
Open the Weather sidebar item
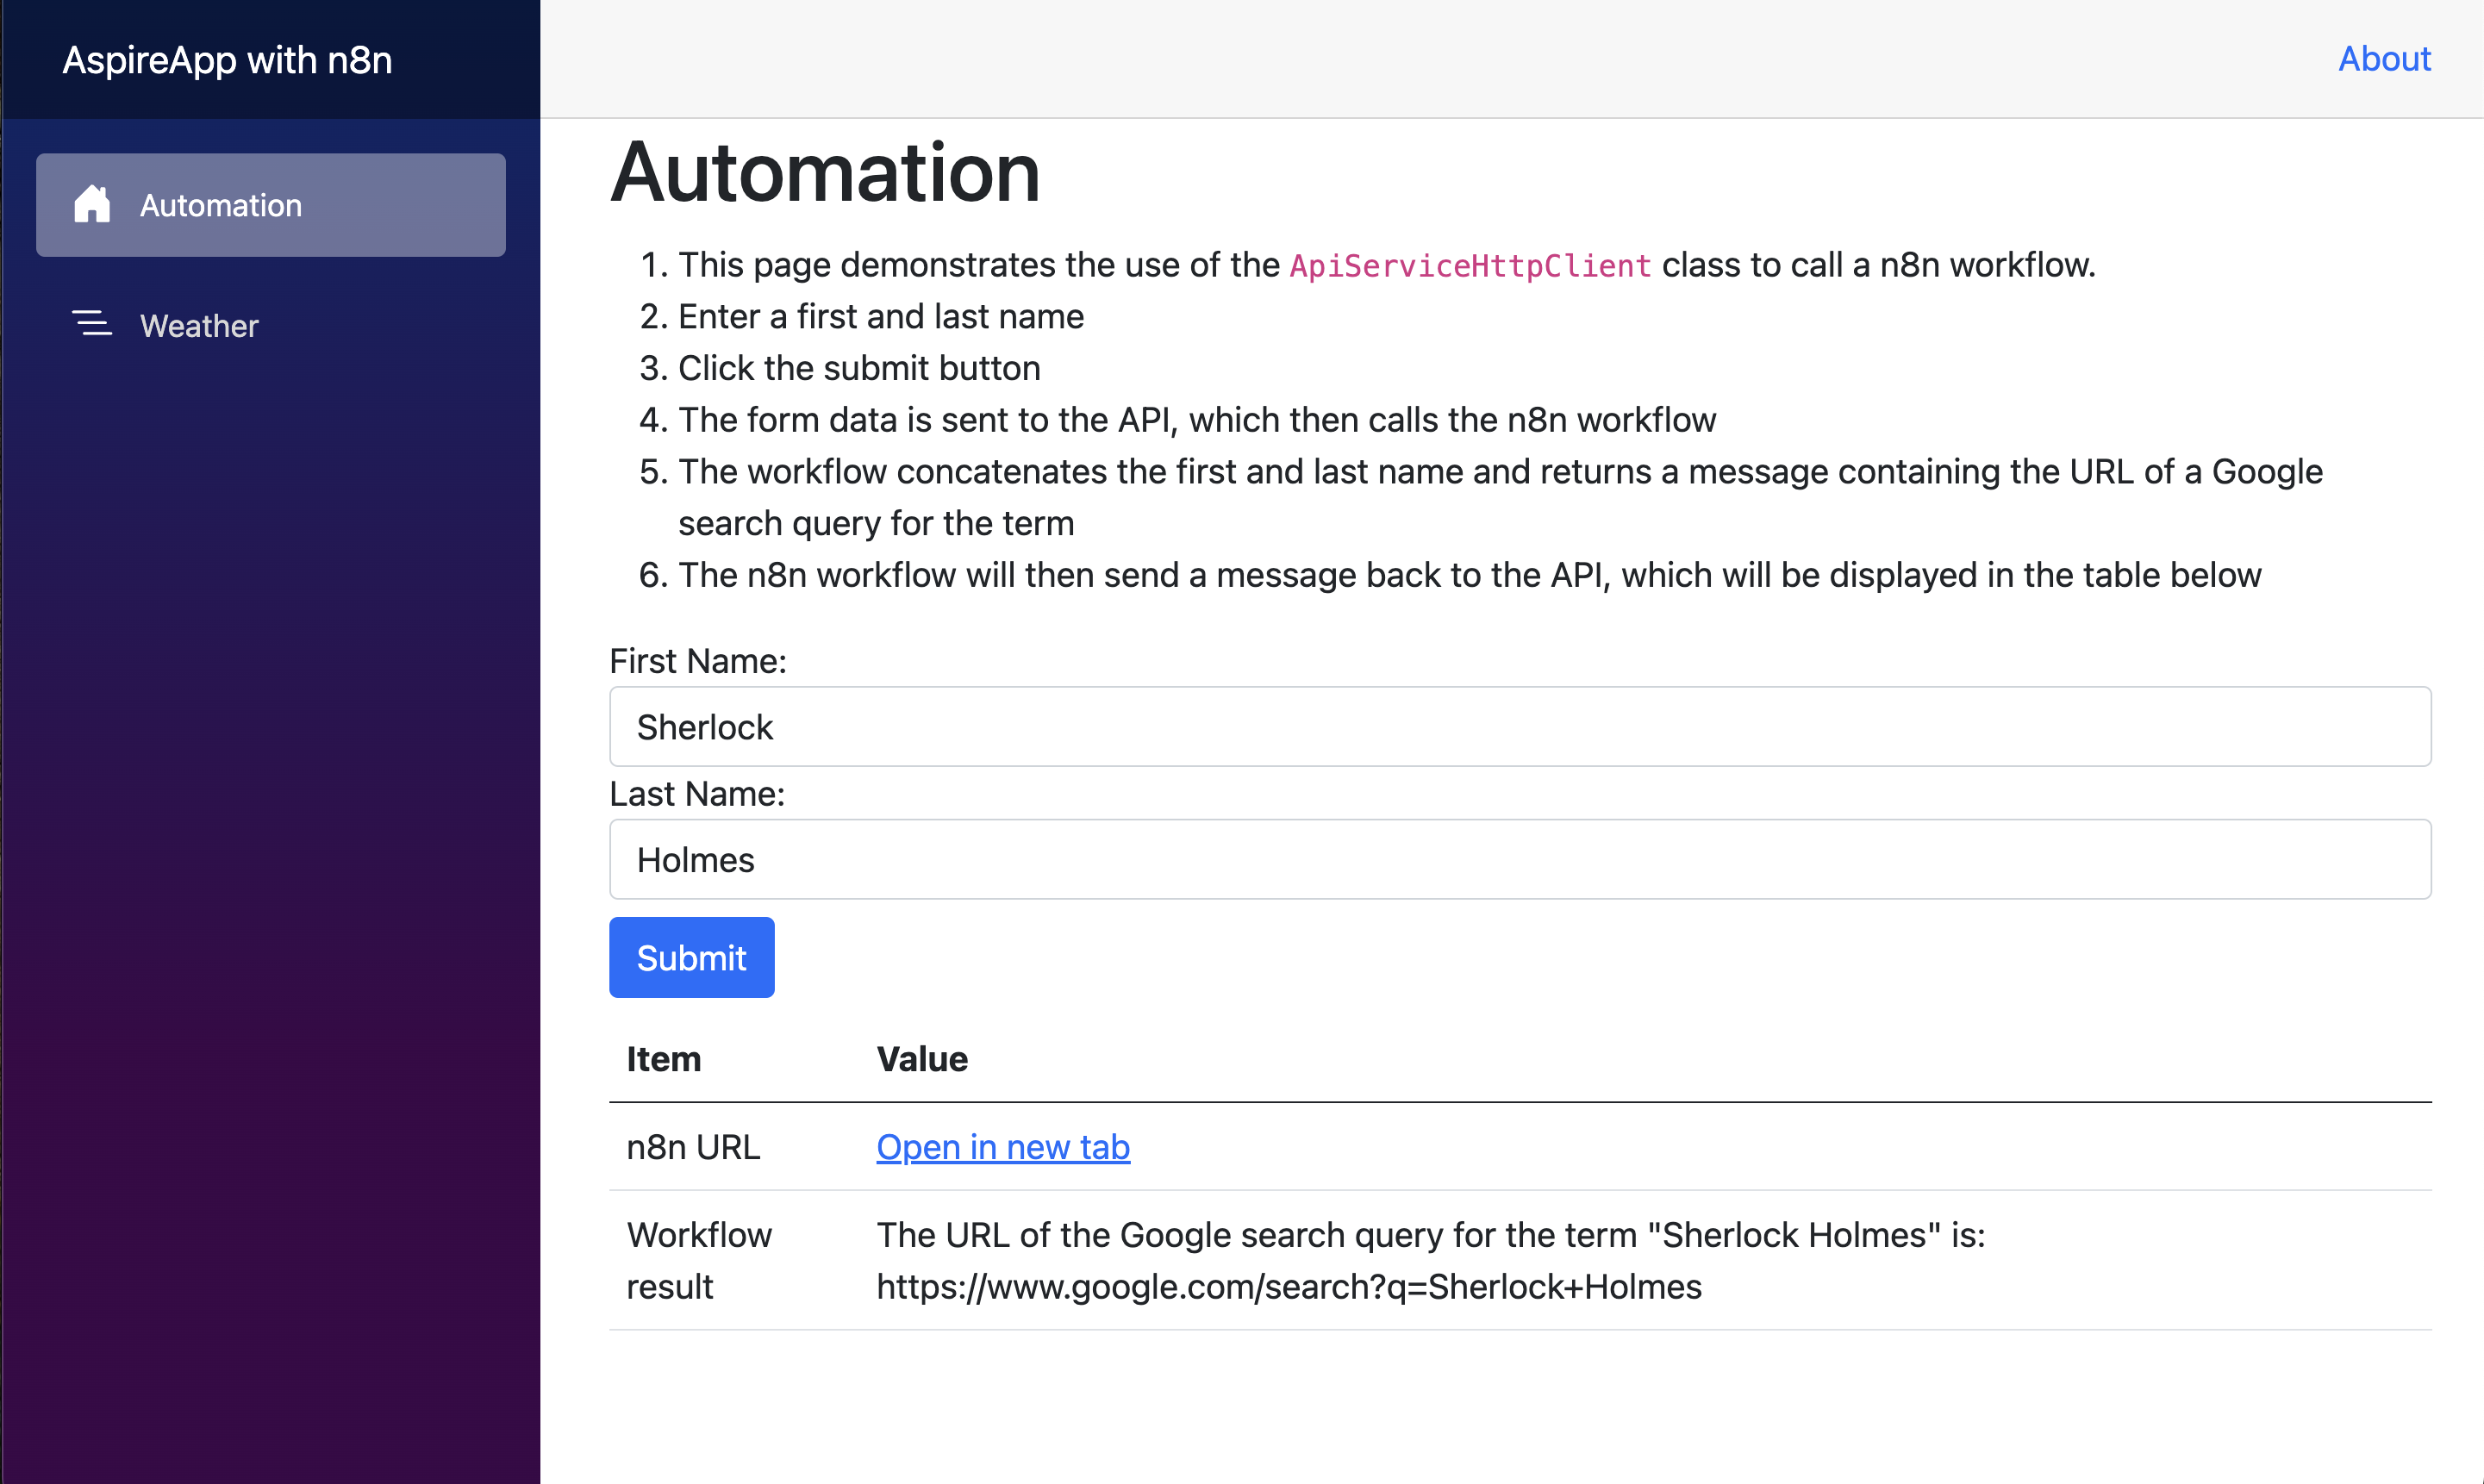270,325
